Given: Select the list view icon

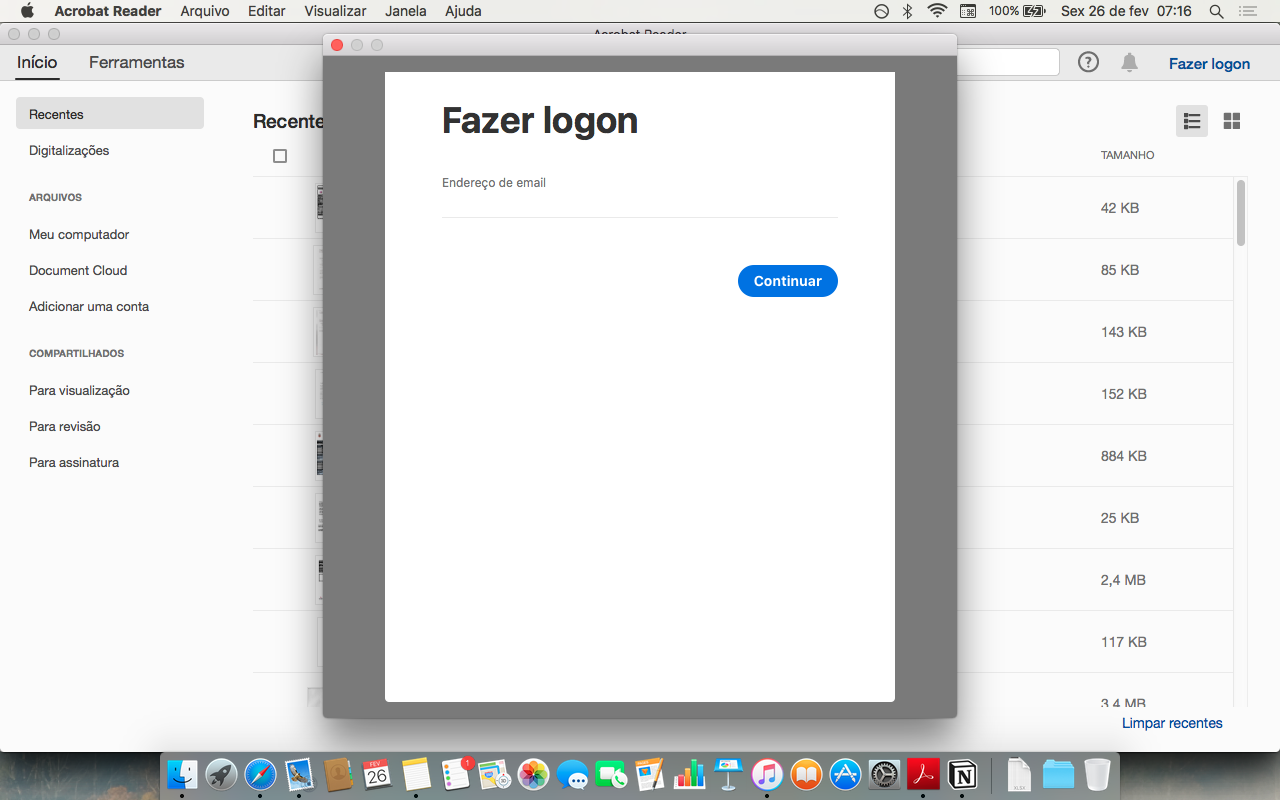Looking at the screenshot, I should 1191,121.
